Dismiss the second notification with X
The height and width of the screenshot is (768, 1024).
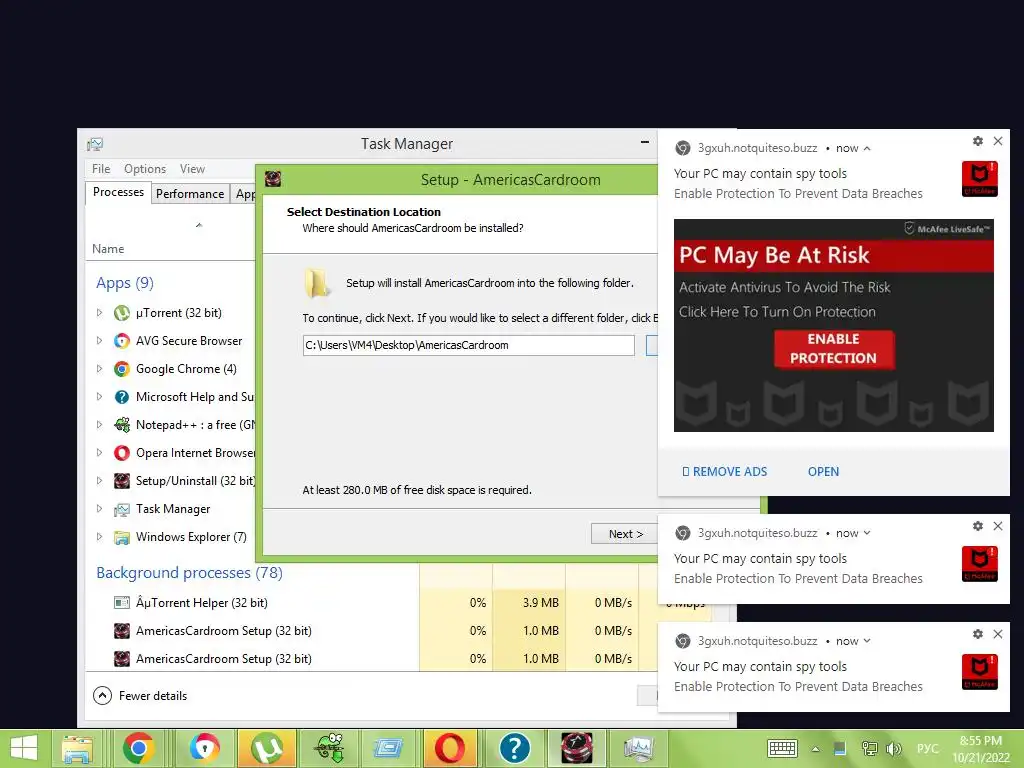pyautogui.click(x=998, y=526)
